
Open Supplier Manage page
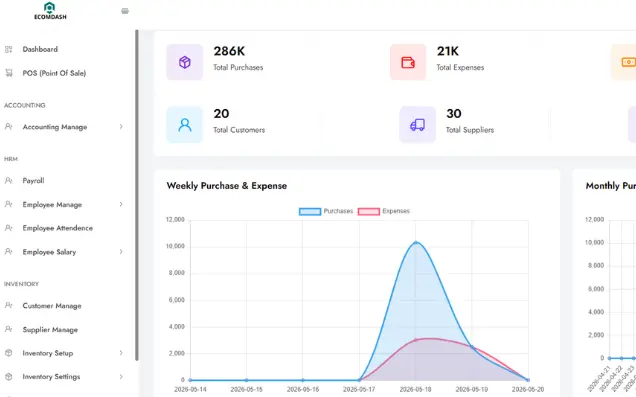tap(50, 329)
